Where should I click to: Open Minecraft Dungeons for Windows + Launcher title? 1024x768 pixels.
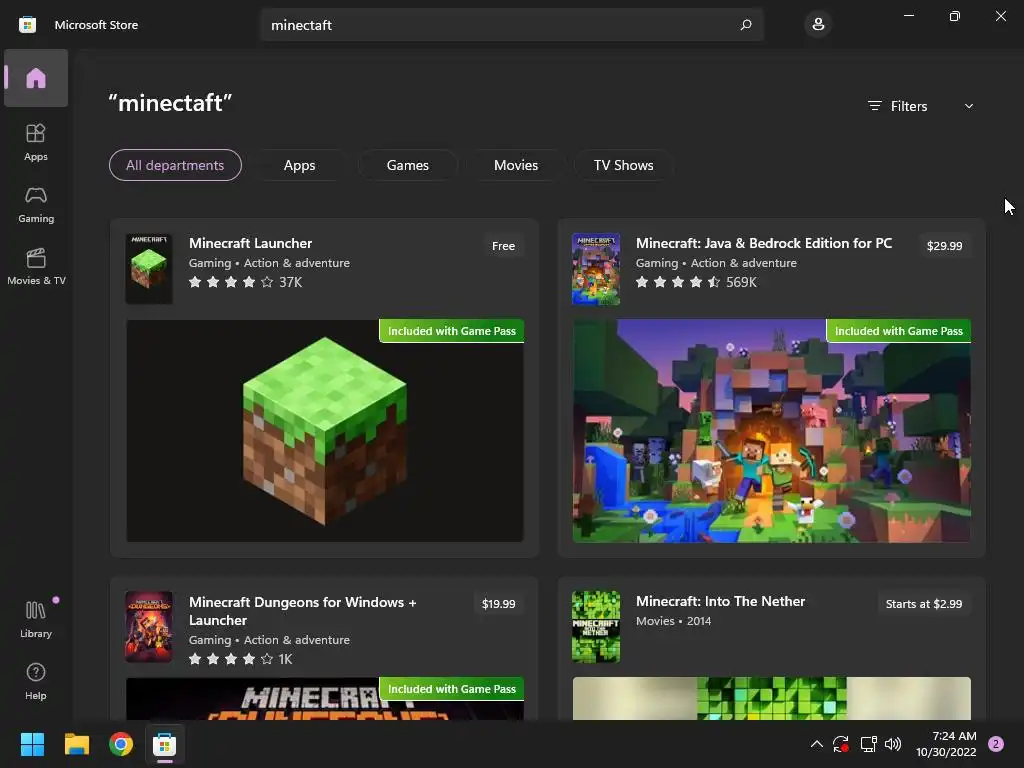302,611
